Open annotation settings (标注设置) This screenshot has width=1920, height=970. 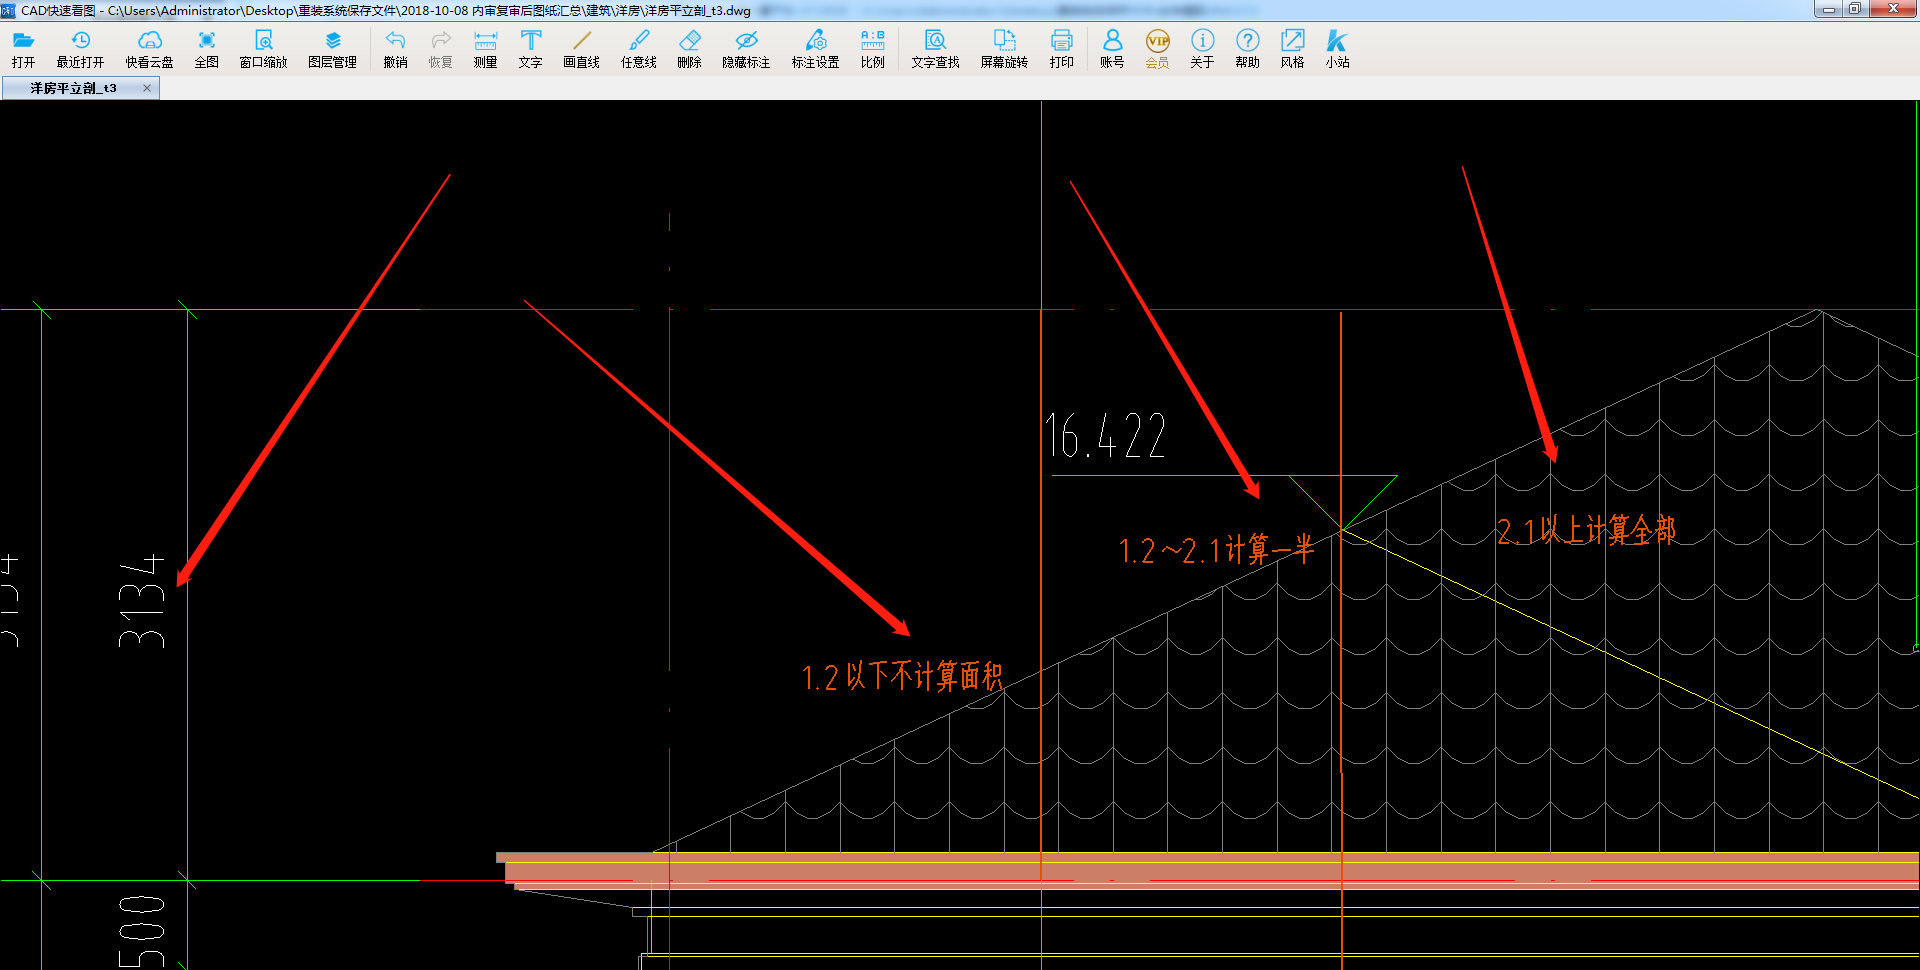[815, 48]
